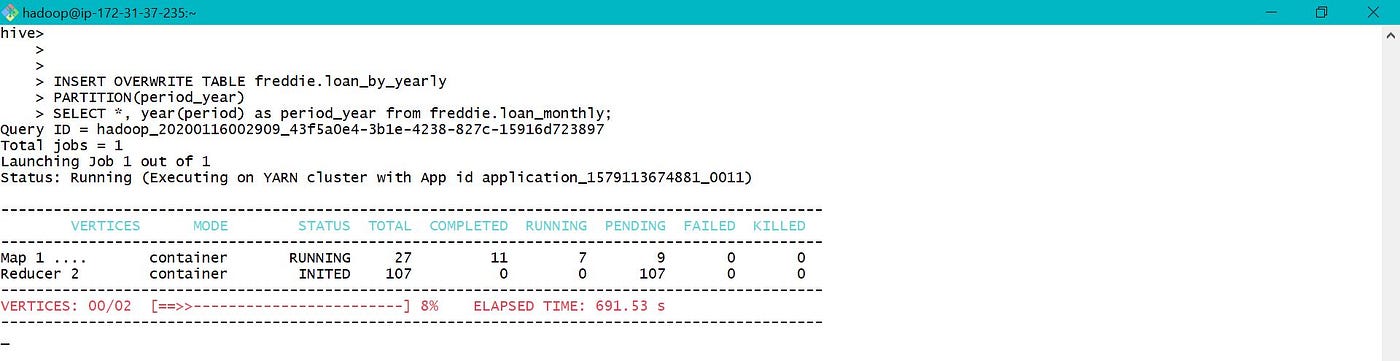Click the COMPLETED column header

point(468,226)
